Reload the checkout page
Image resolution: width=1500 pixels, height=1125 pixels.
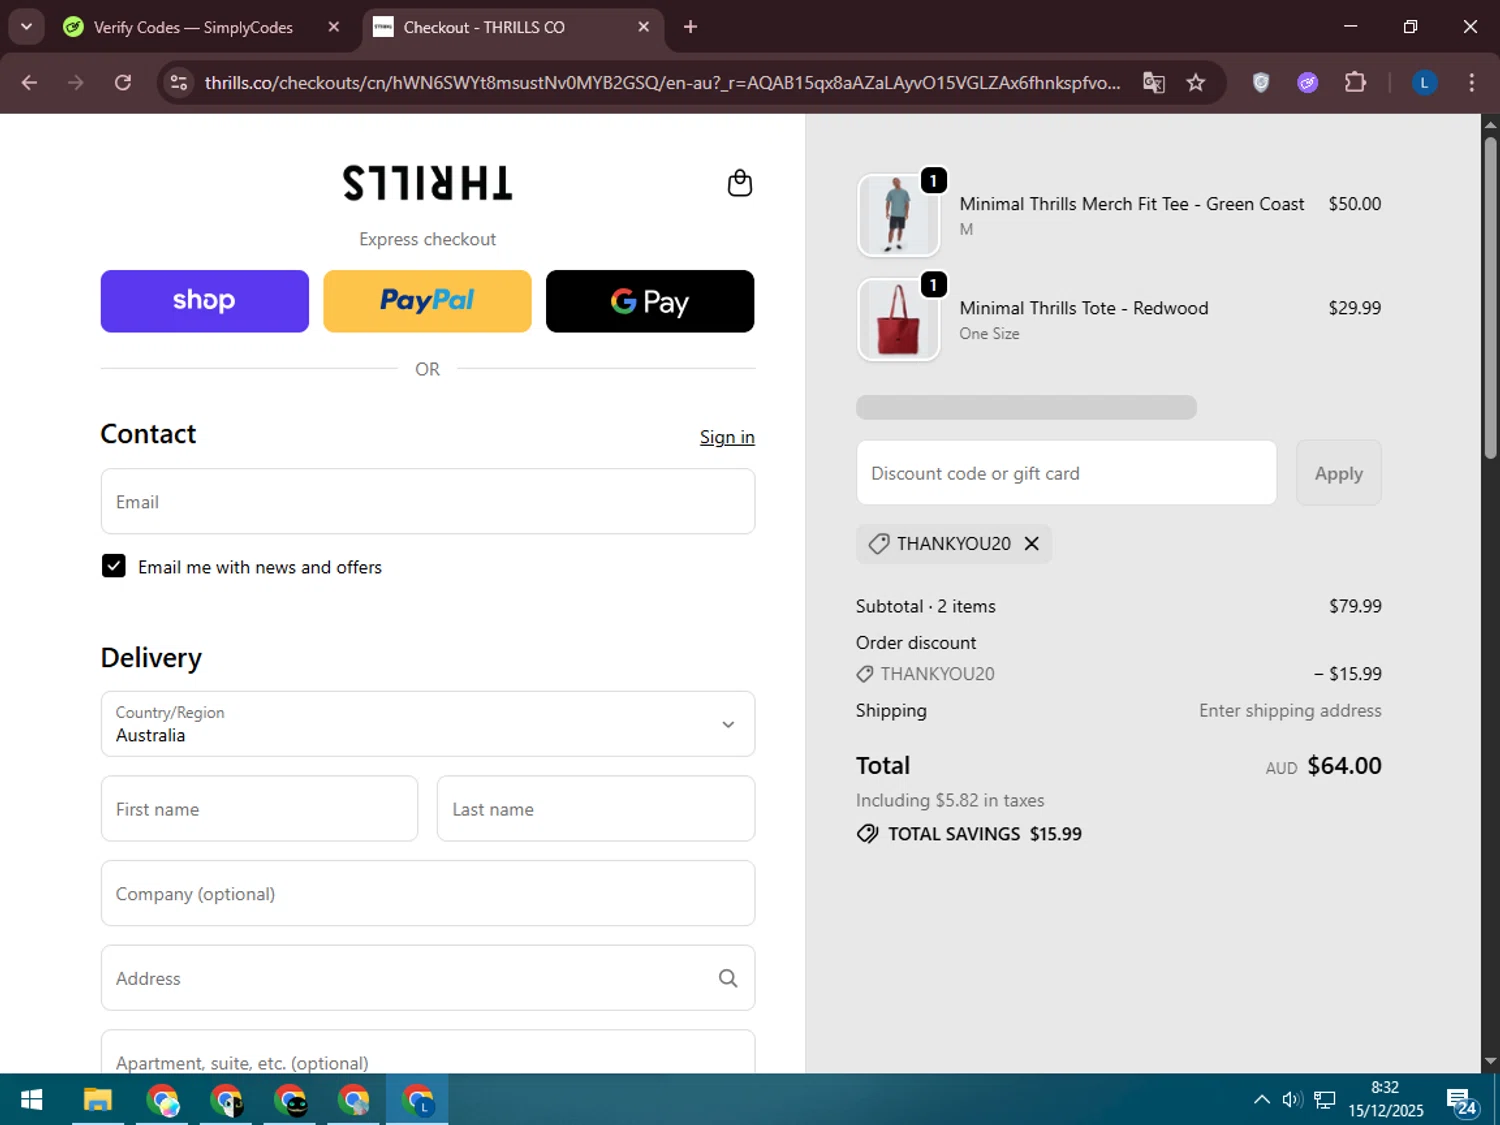[x=123, y=83]
